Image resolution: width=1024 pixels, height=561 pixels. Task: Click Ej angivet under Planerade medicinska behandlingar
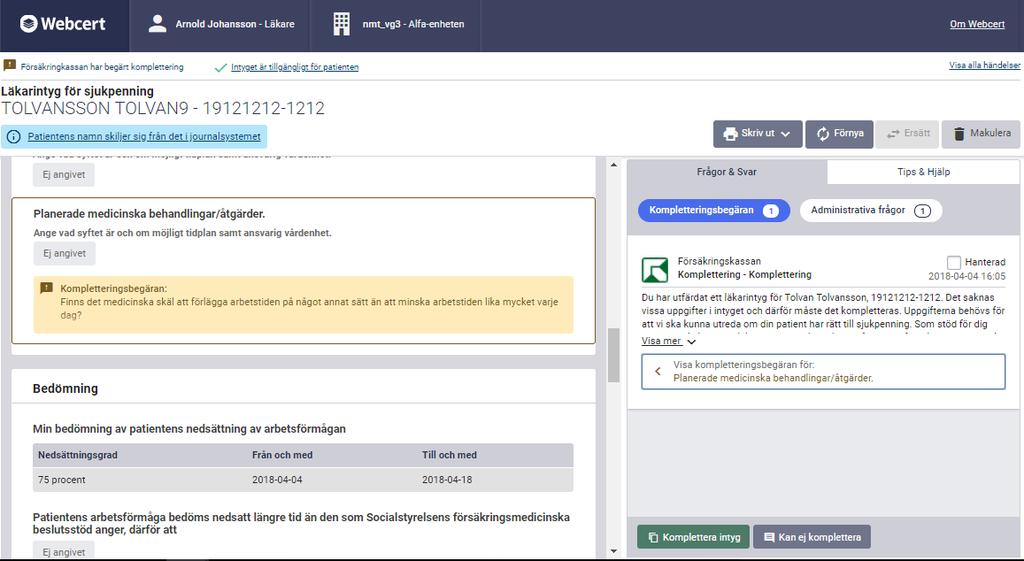[65, 253]
